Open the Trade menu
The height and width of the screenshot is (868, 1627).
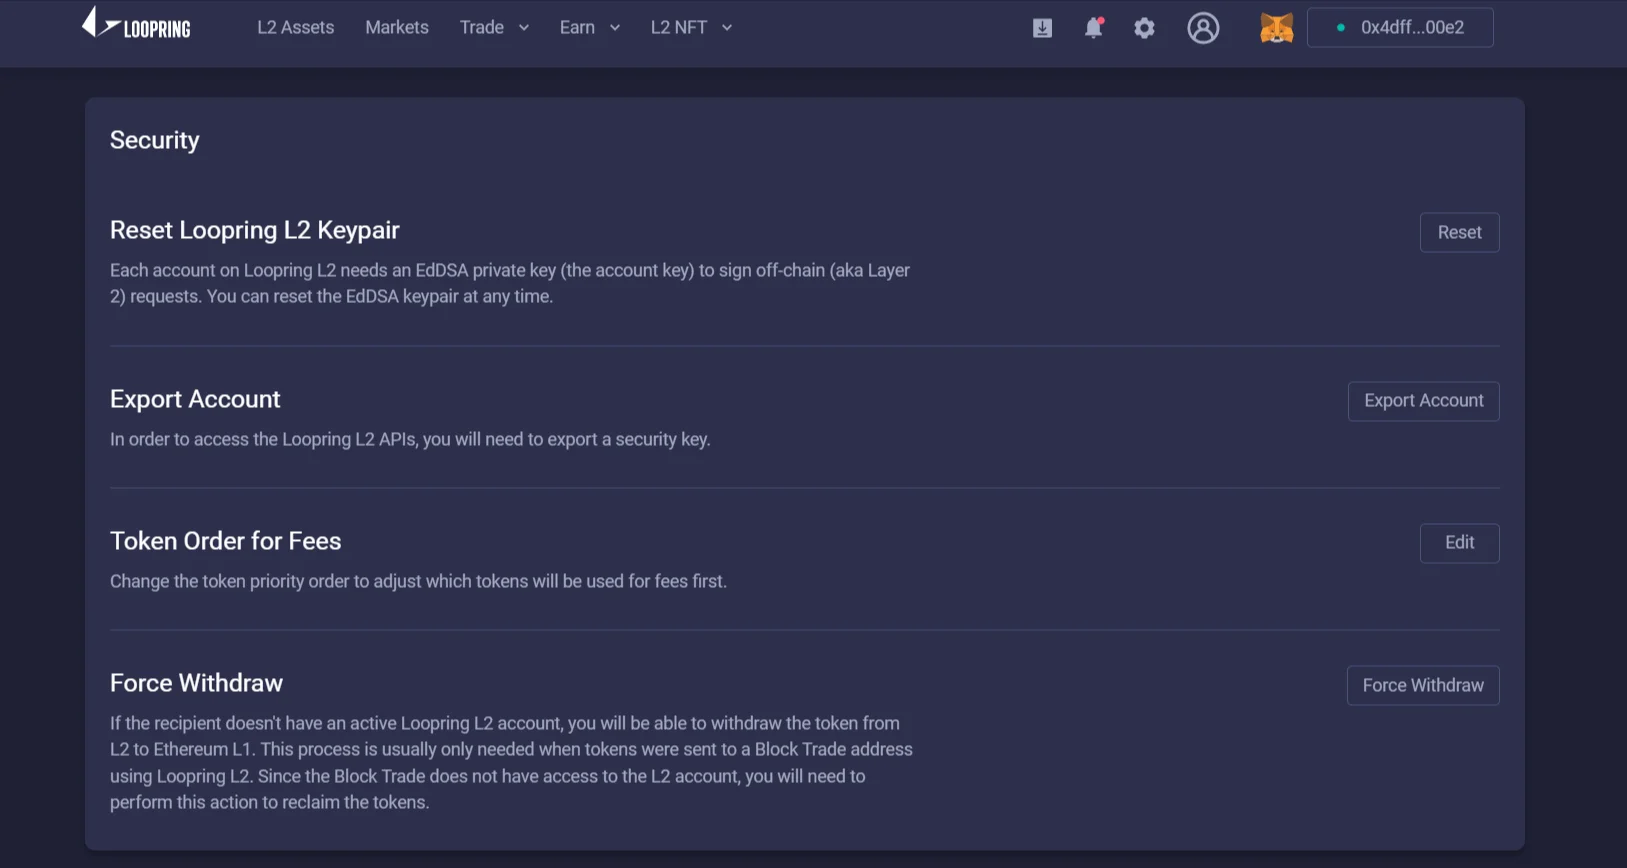click(x=482, y=28)
